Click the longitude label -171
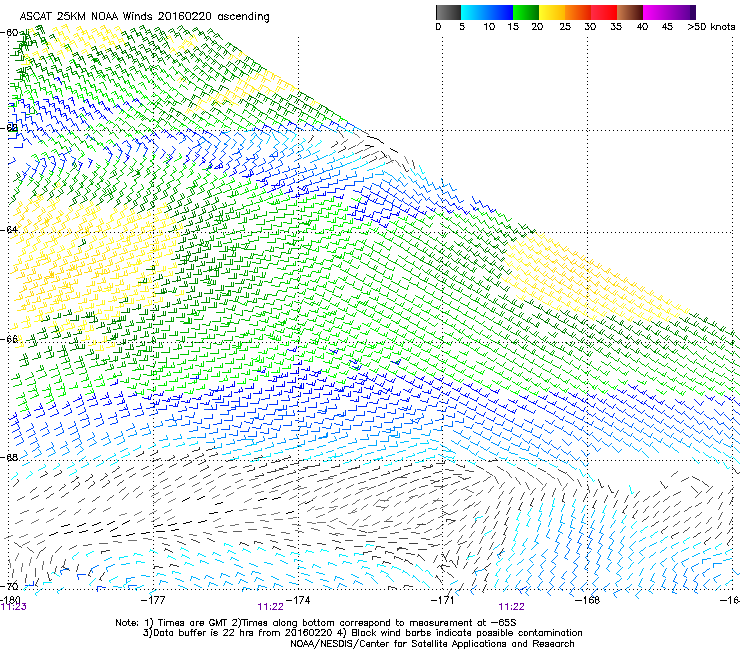 pyautogui.click(x=443, y=600)
